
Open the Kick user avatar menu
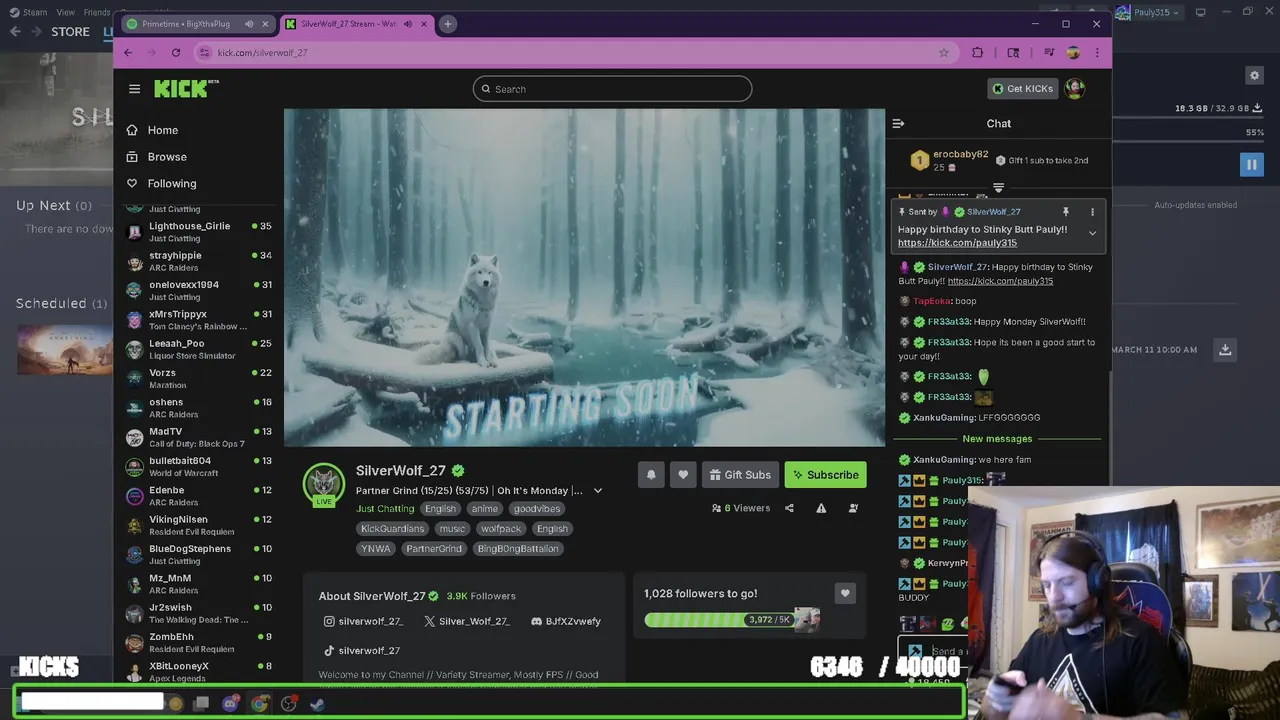pyautogui.click(x=1075, y=89)
